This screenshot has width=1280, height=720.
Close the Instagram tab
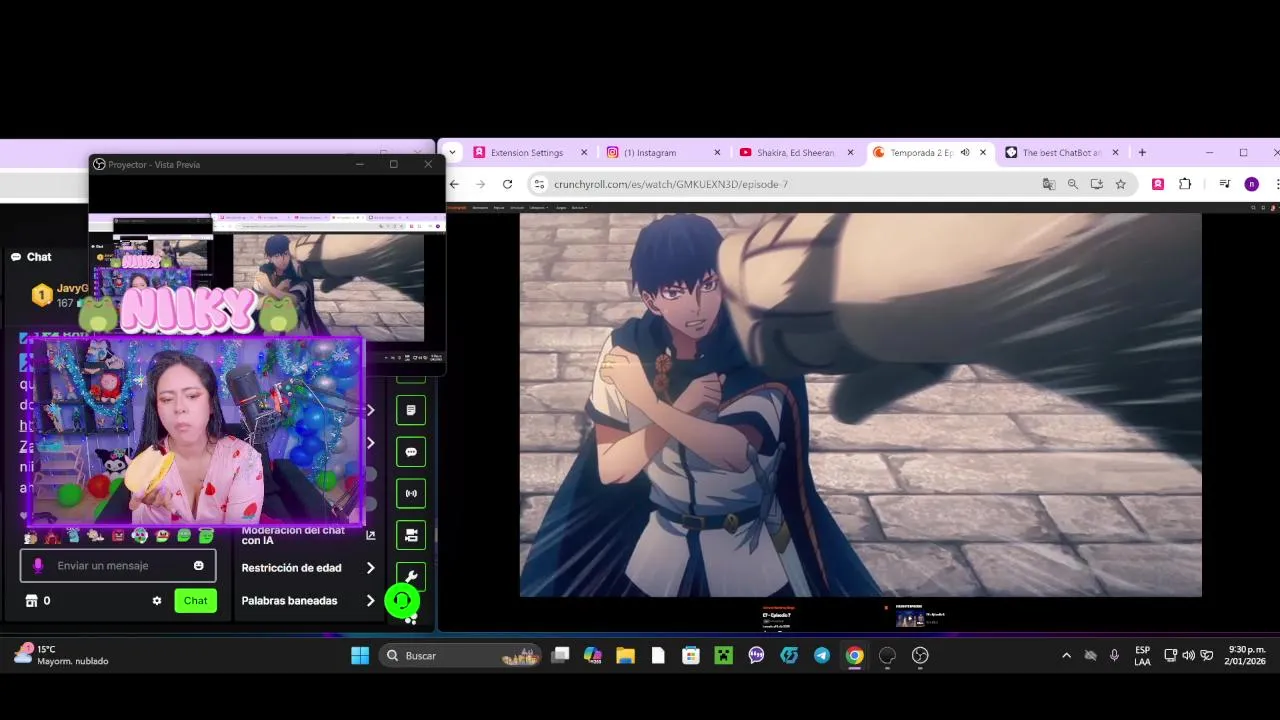pos(717,153)
